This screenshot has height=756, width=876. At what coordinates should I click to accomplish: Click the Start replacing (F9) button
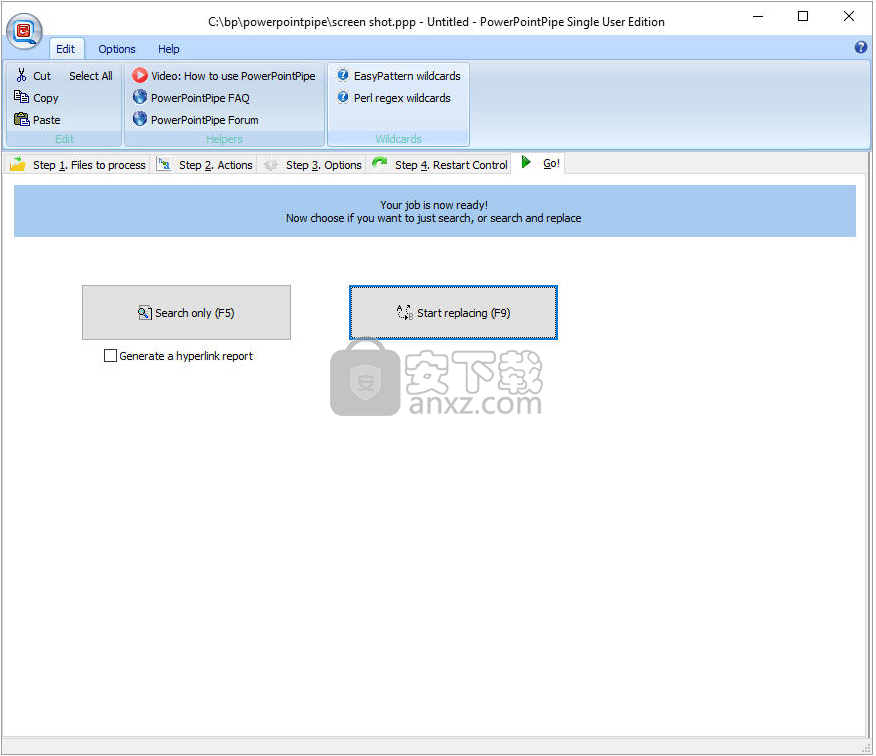click(454, 313)
